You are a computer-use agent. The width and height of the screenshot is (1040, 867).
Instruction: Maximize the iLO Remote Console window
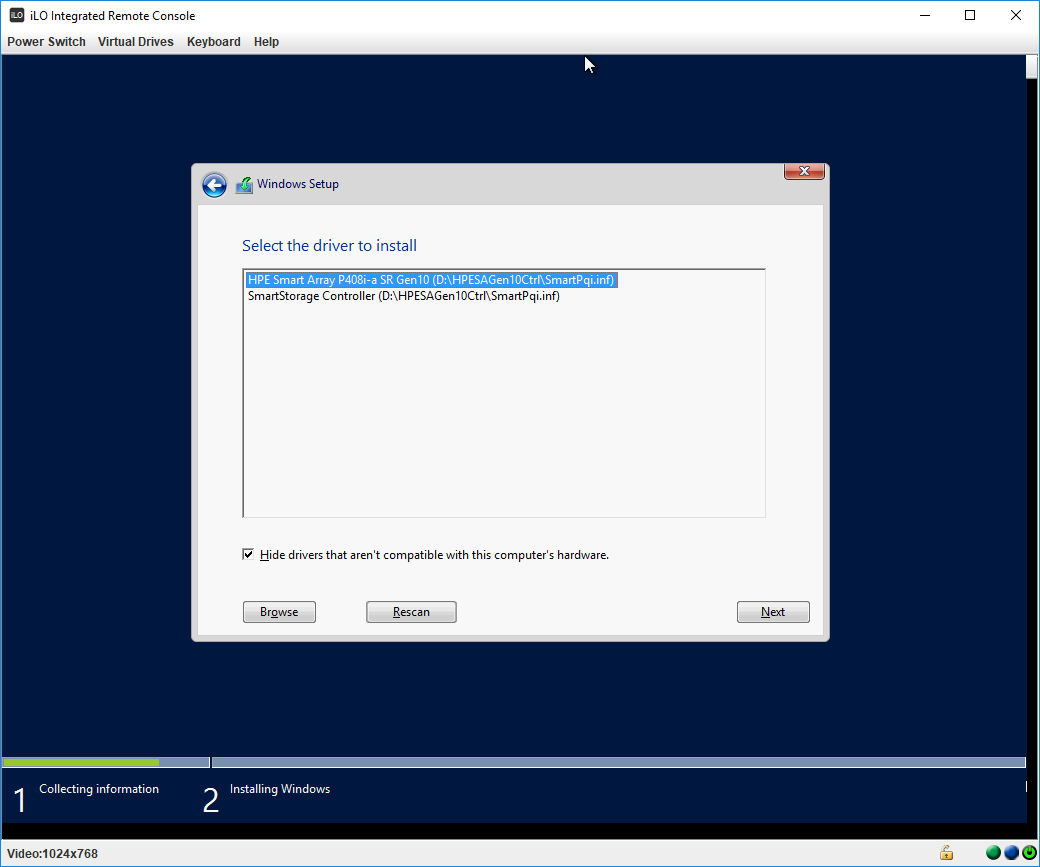pos(970,15)
